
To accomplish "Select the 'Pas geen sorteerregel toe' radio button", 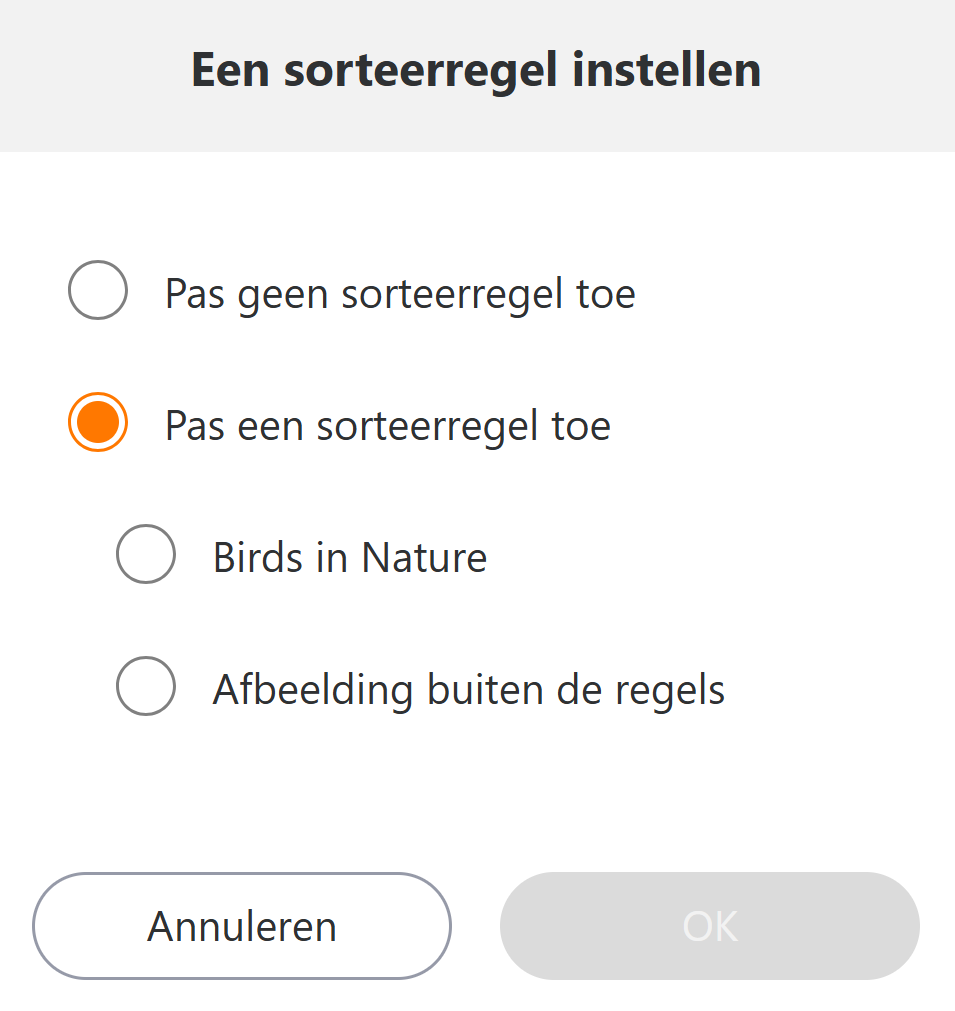I will pyautogui.click(x=98, y=290).
